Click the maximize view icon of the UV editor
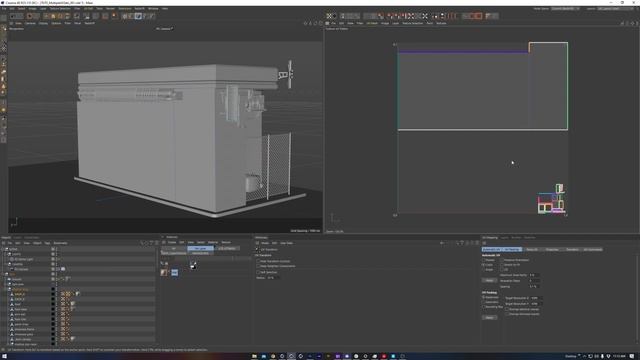Viewport: 640px width, 360px height. (637, 23)
